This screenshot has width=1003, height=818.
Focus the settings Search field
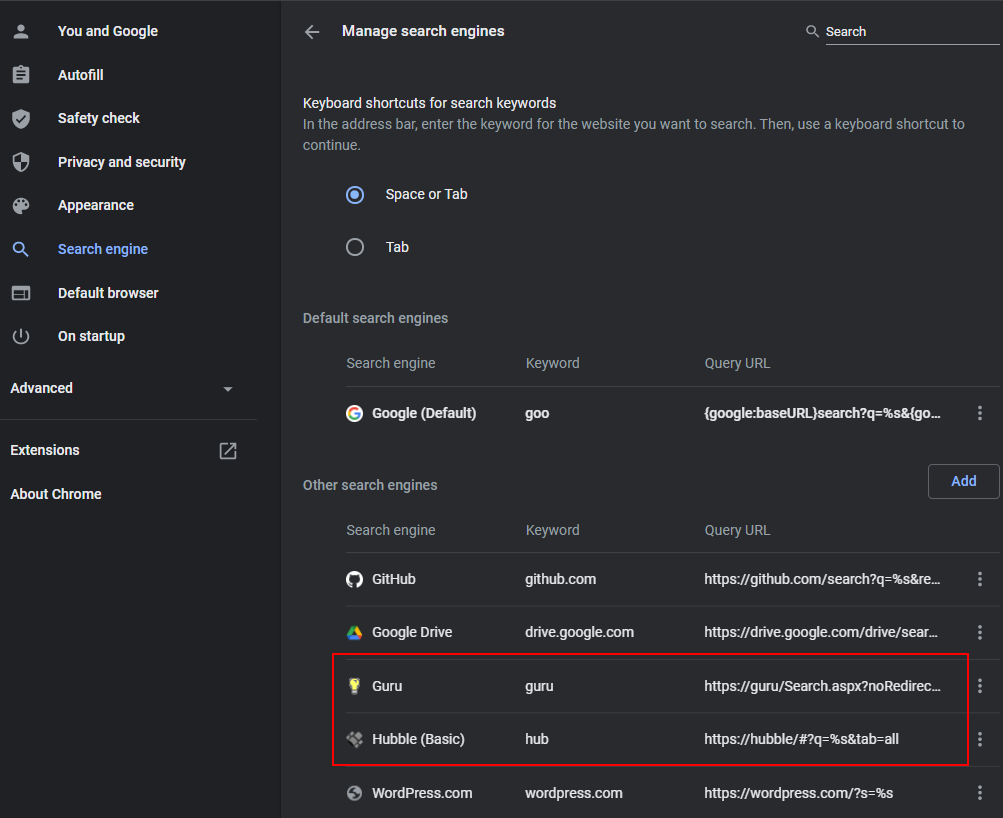[912, 31]
